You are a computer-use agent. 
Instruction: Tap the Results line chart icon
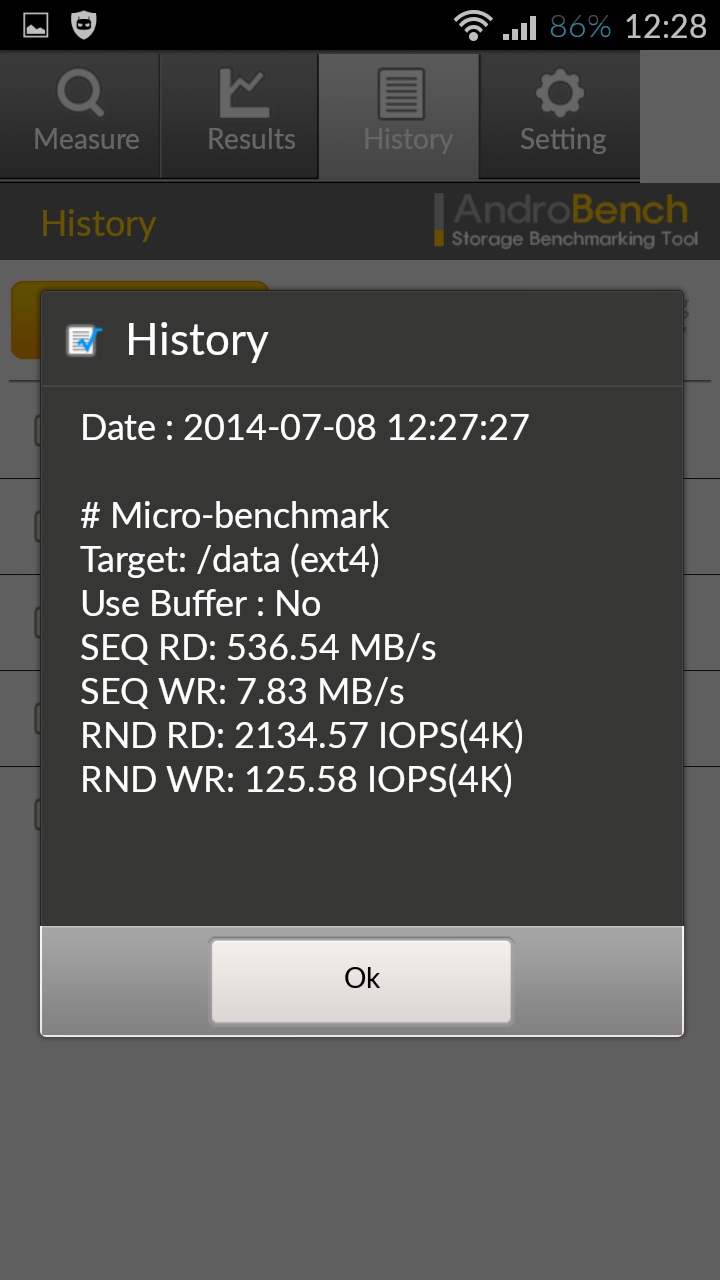[x=246, y=94]
